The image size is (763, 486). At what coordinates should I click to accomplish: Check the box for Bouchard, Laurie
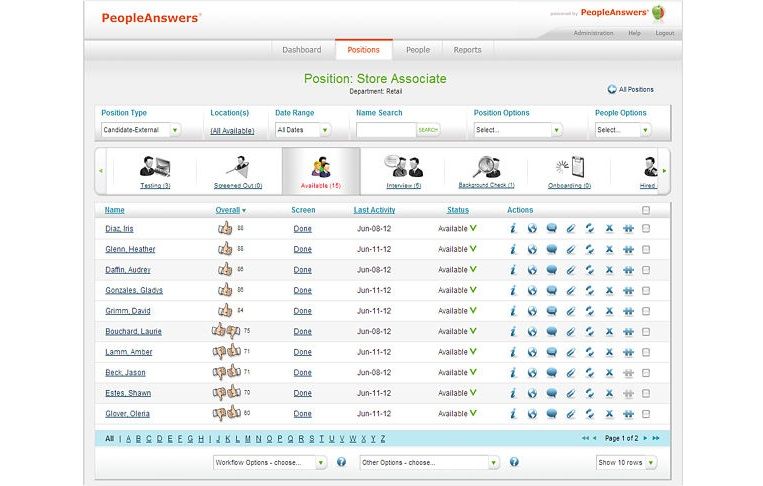coord(646,331)
